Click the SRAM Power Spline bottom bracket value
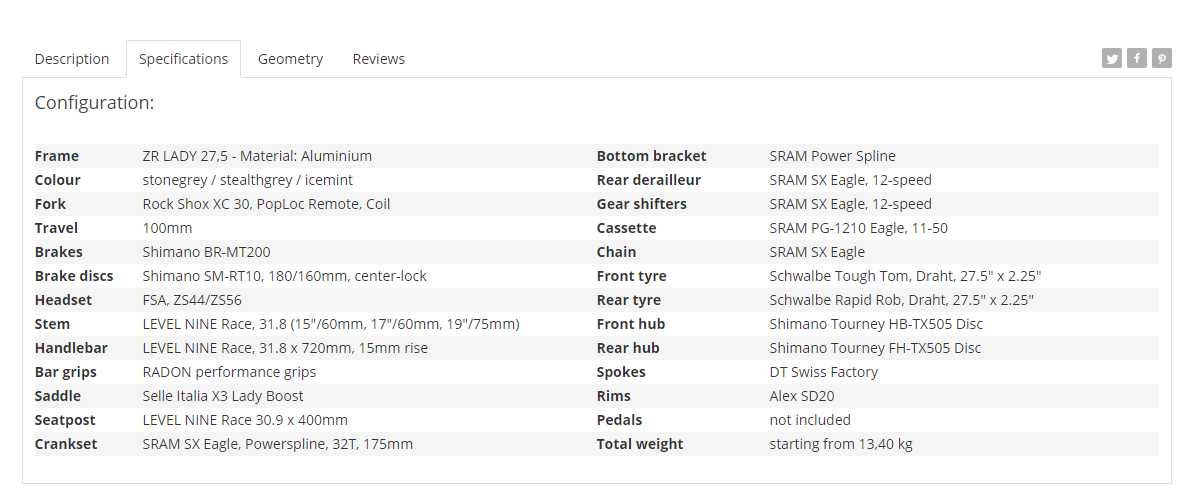The image size is (1193, 501). (x=832, y=156)
